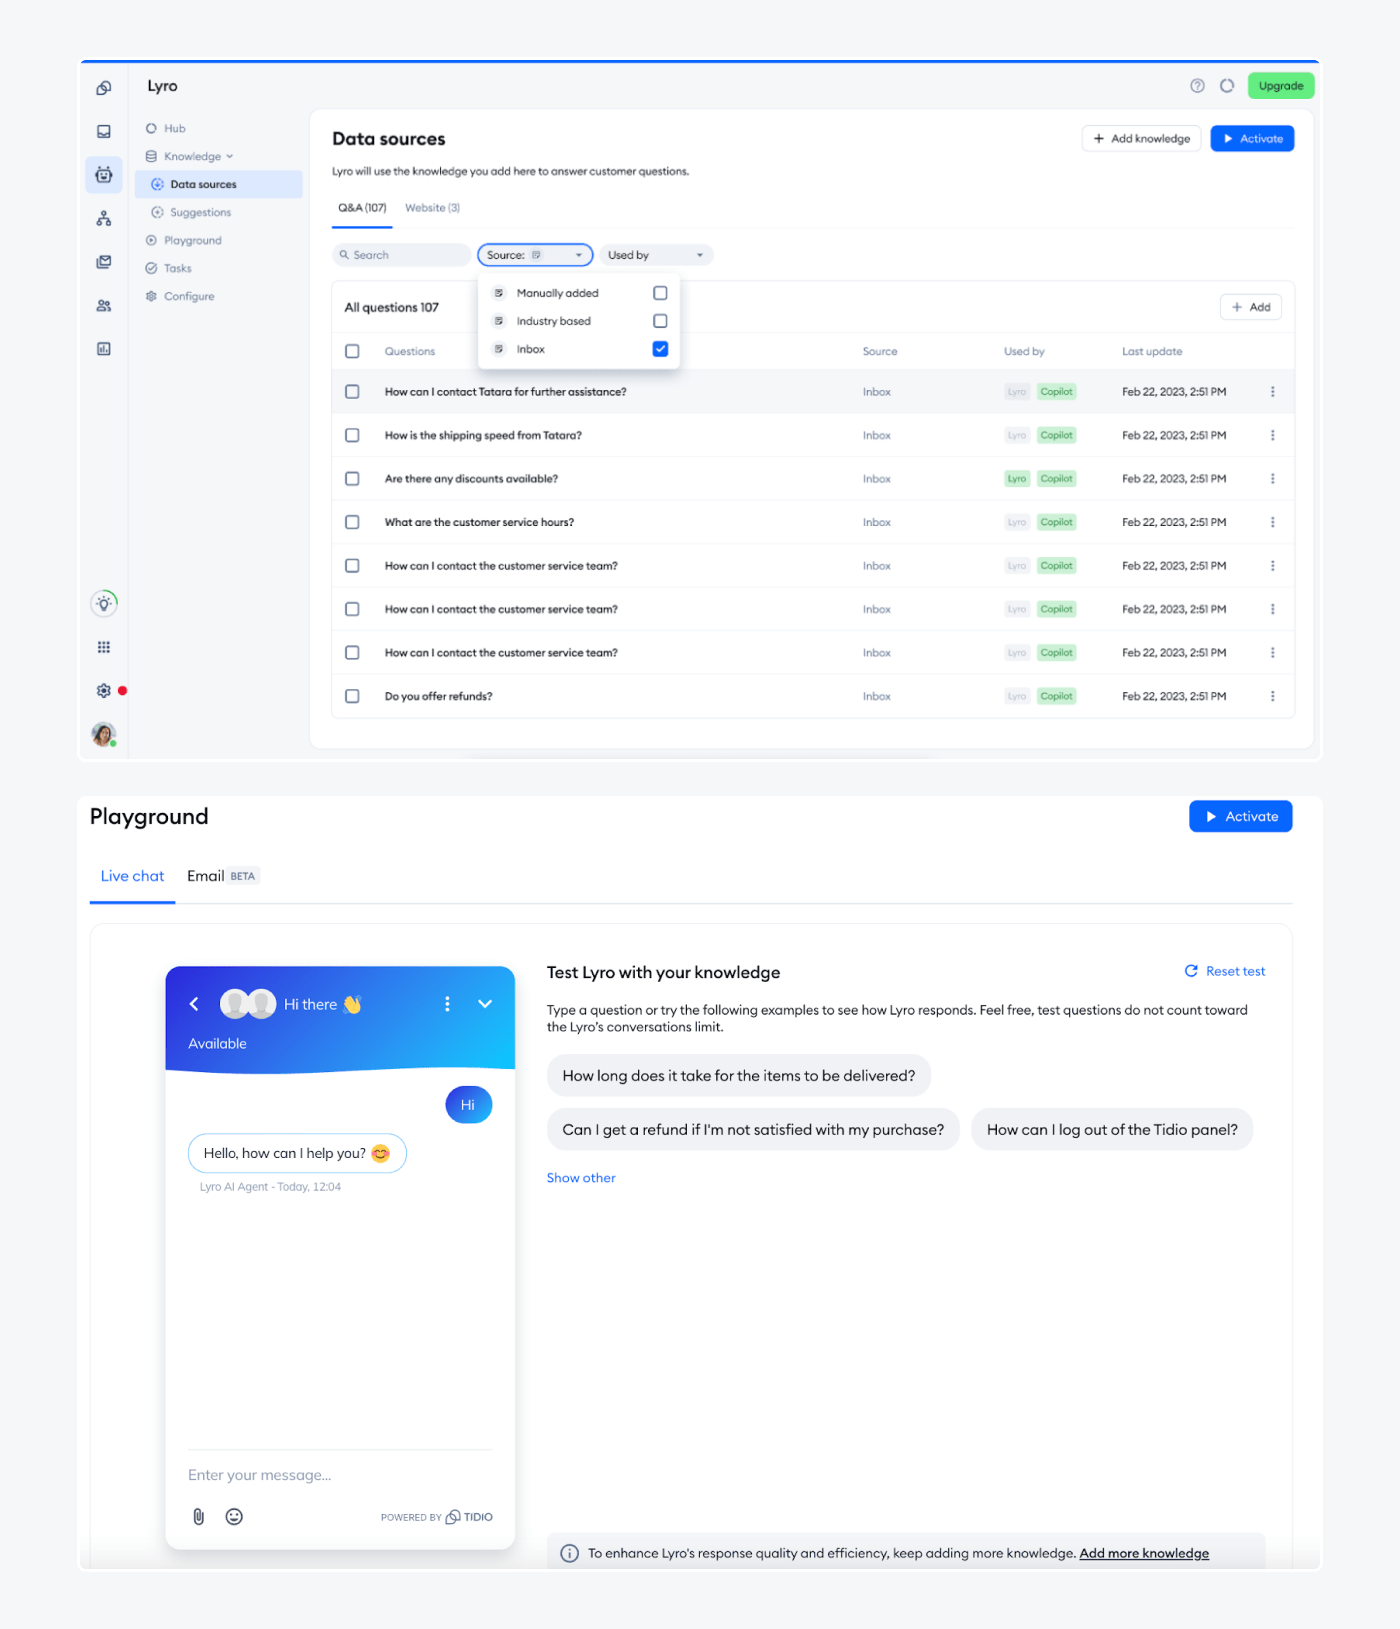Screen dimensions: 1400x1629
Task: Open row menu for 'Do you offer refunds?'
Action: (1272, 696)
